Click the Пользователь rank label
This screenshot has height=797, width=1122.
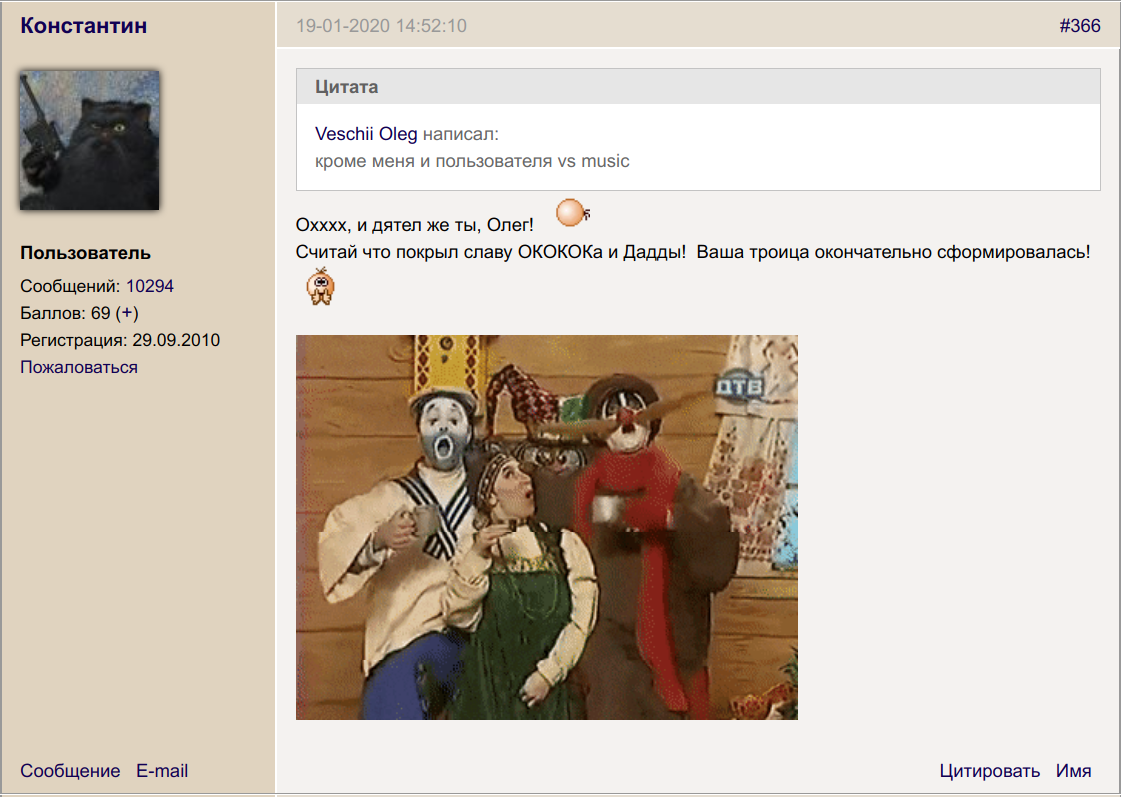click(86, 253)
